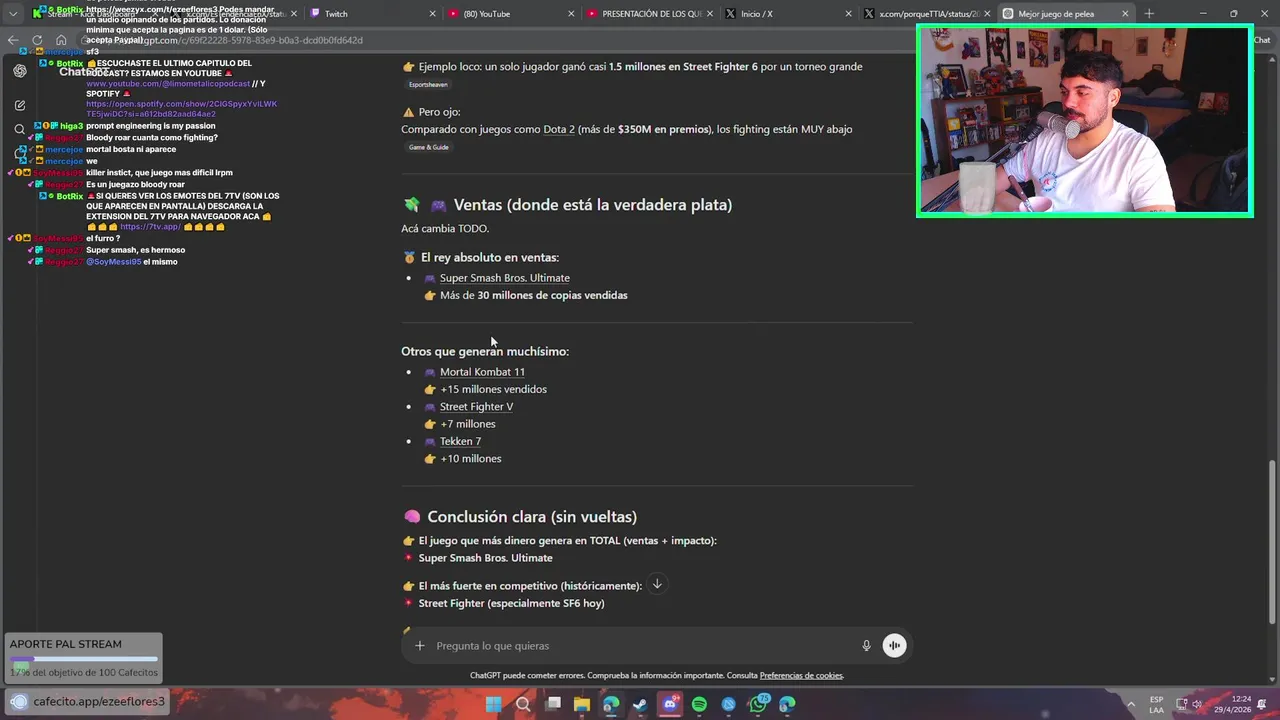This screenshot has width=1280, height=720.
Task: Go to browser home page icon
Action: pos(61,40)
